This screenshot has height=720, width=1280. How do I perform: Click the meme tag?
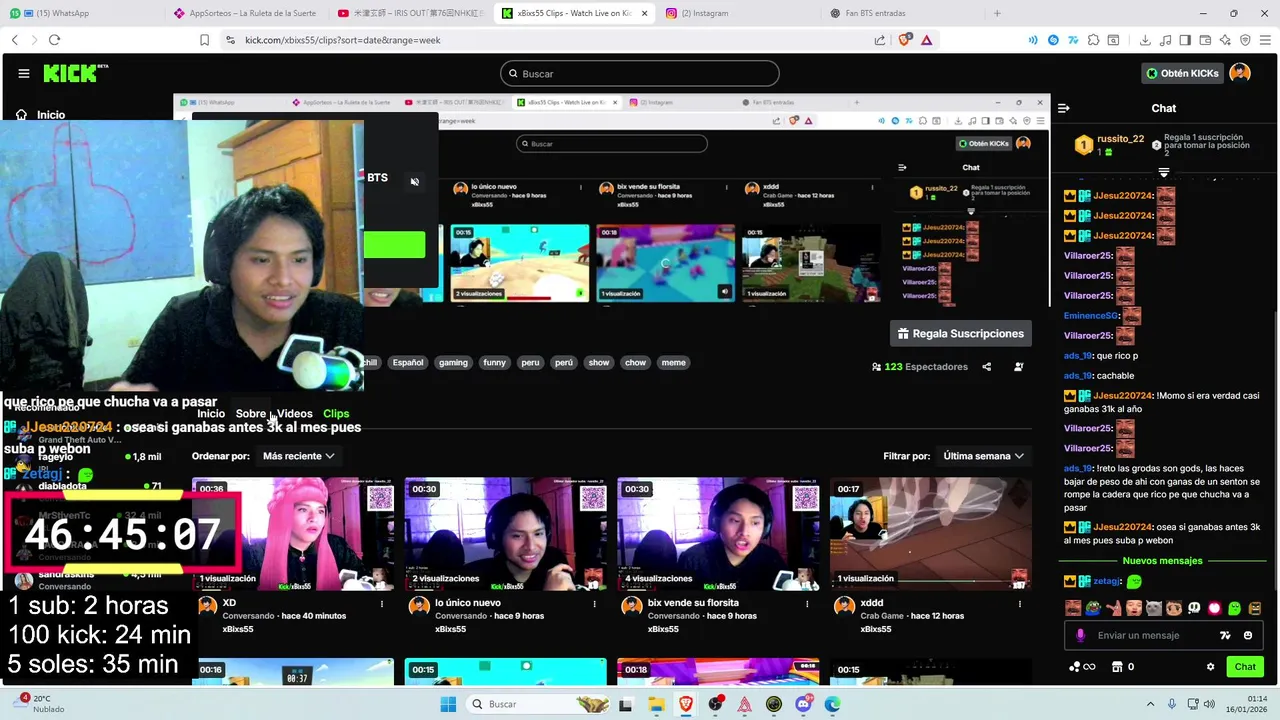click(x=674, y=363)
